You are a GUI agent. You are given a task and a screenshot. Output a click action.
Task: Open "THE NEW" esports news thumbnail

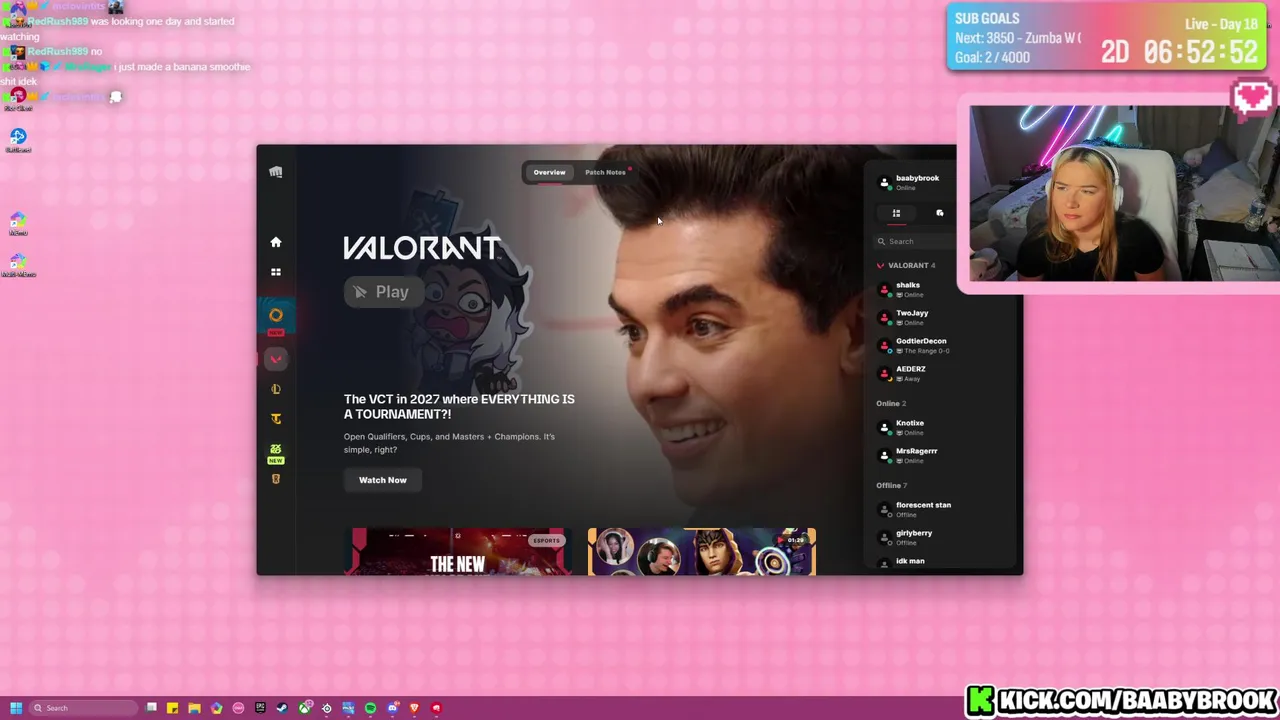(458, 551)
